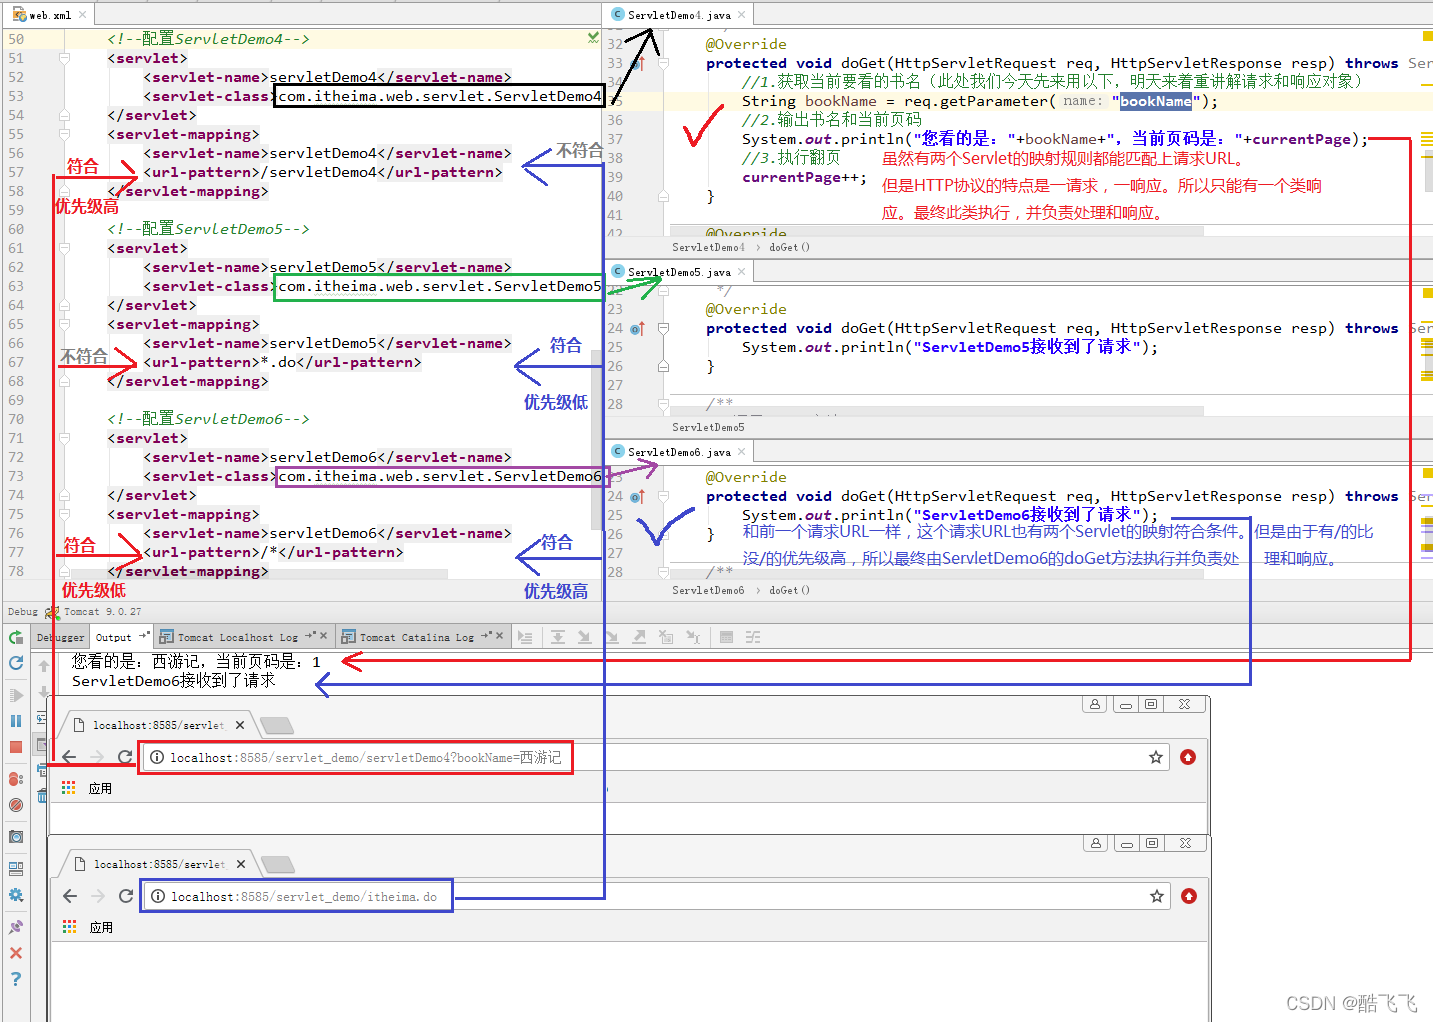Click the Rerun Tomcat debug icon
The image size is (1433, 1022).
pyautogui.click(x=15, y=637)
